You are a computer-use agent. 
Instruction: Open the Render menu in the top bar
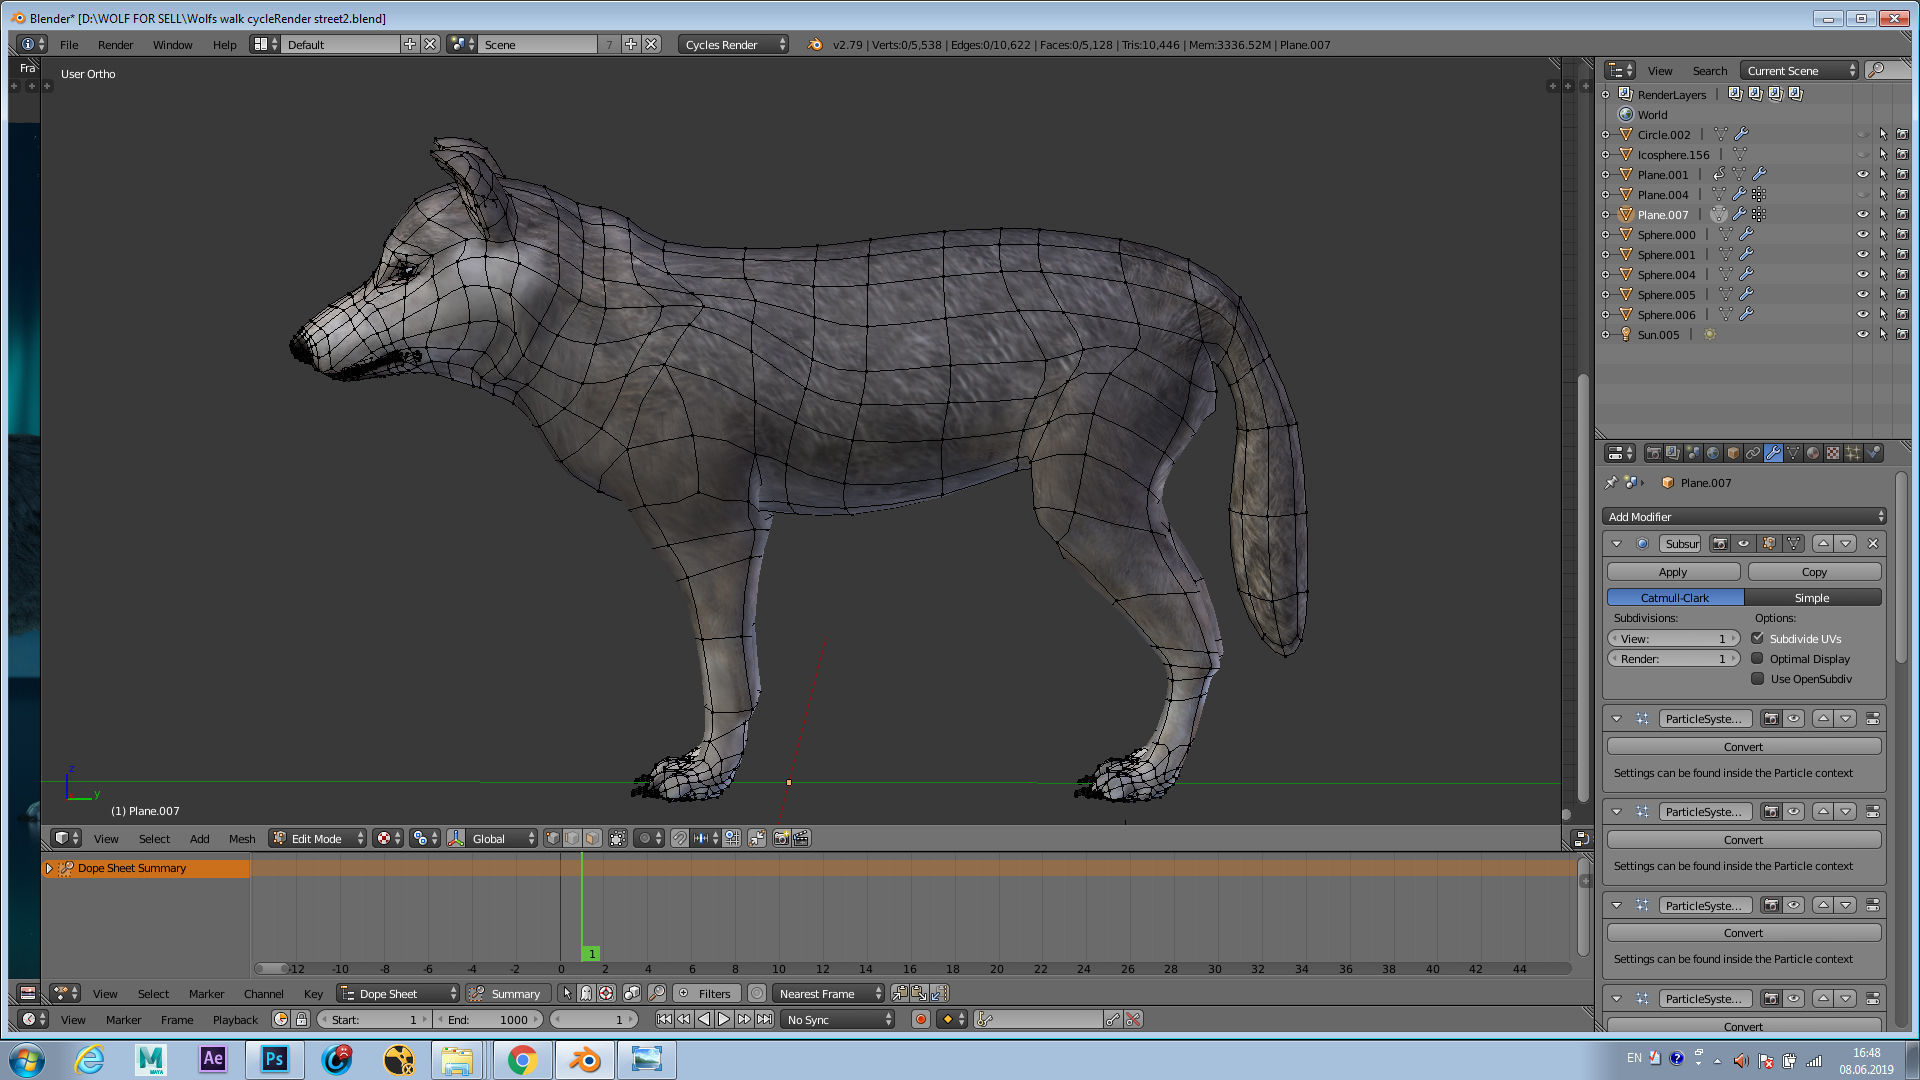pos(115,45)
